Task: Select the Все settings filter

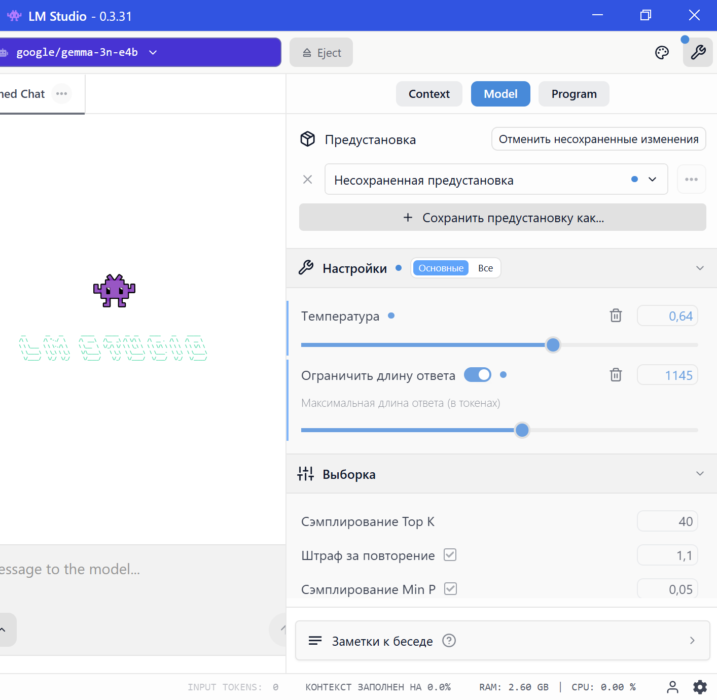Action: pos(485,268)
